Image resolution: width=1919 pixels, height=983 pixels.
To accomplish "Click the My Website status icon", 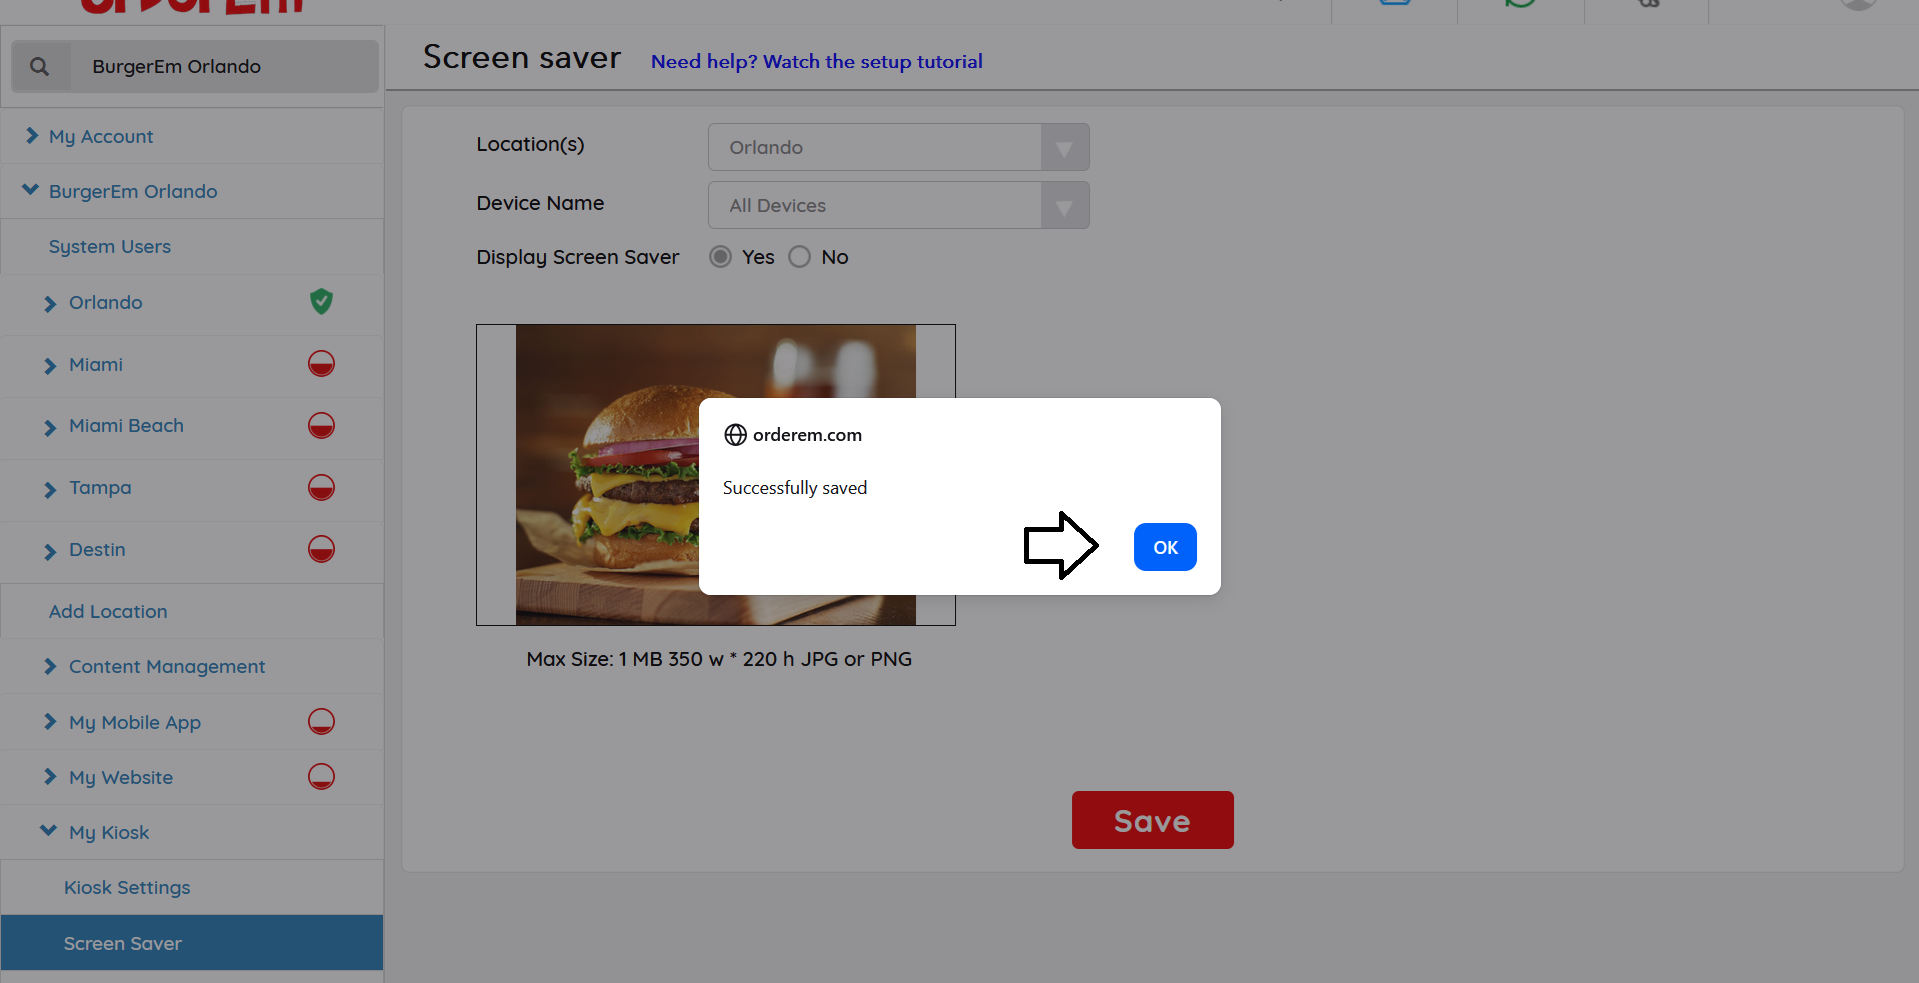I will click(x=321, y=777).
